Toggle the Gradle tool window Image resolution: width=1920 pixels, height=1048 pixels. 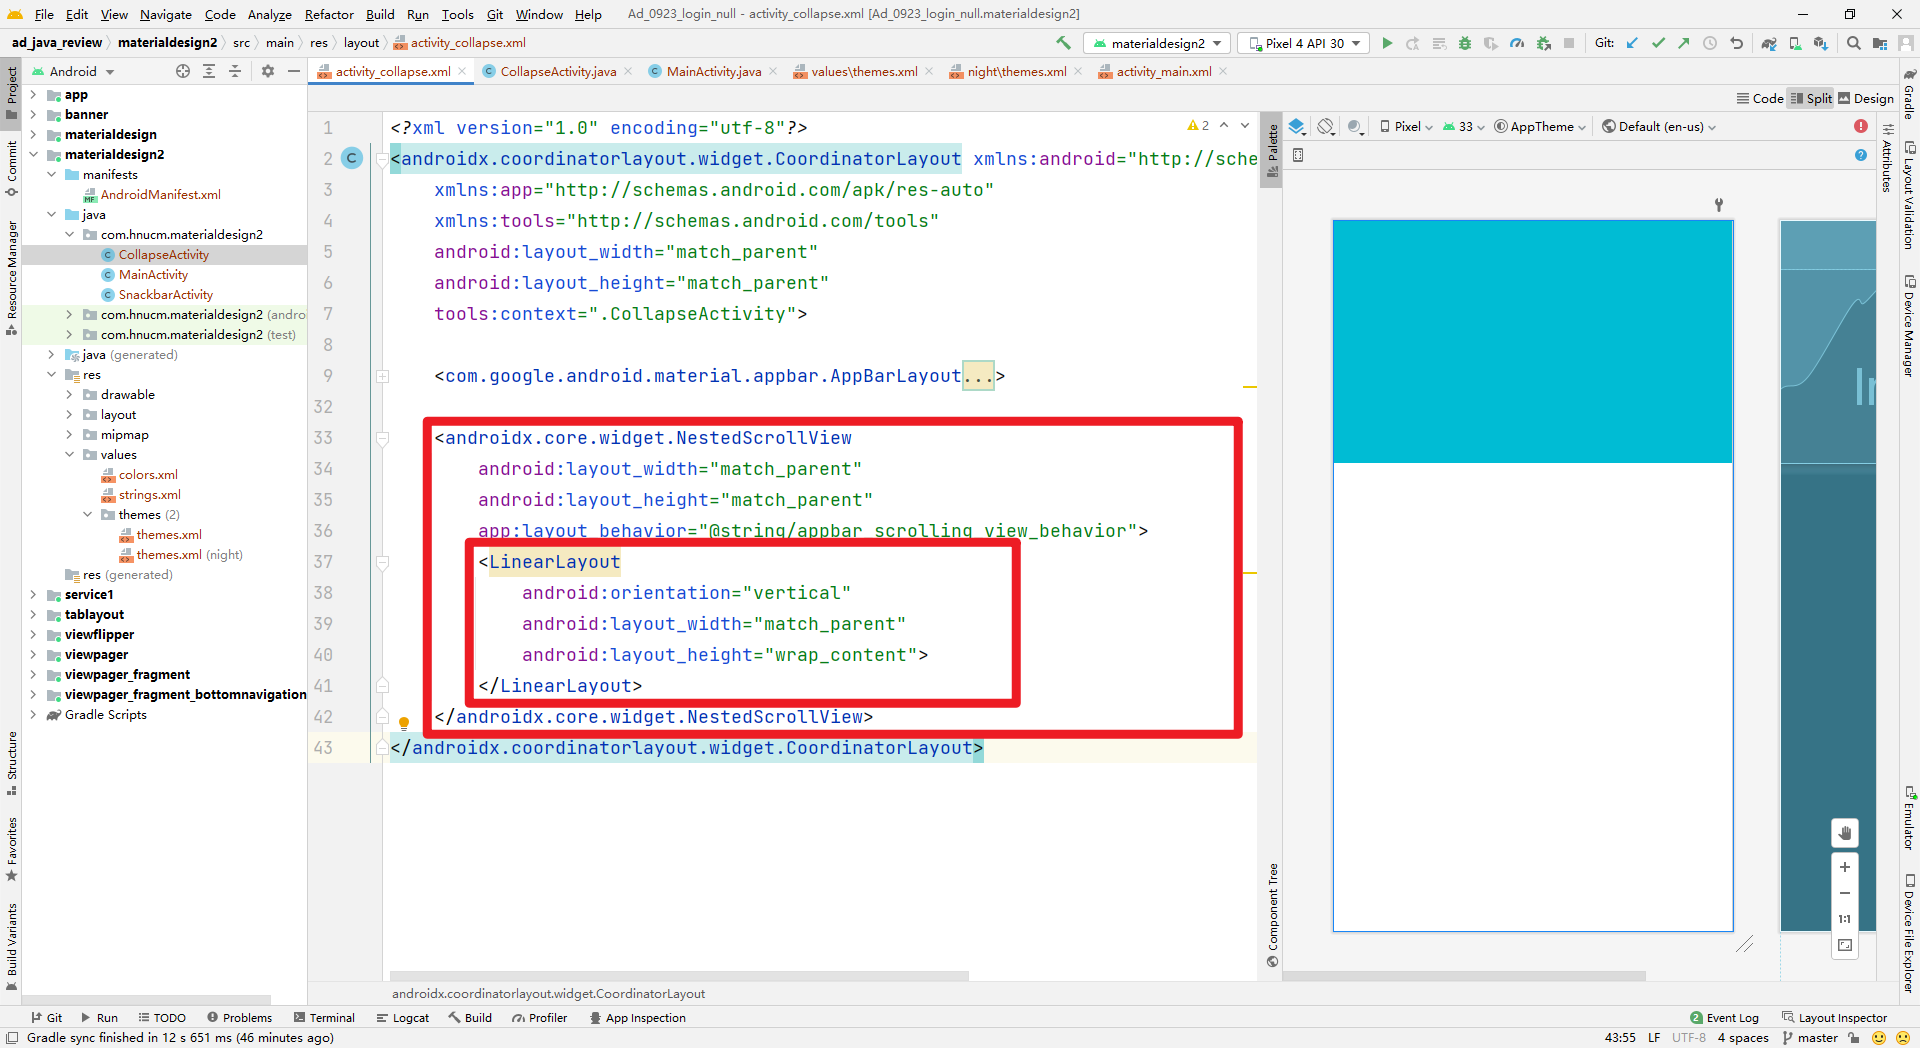(x=1909, y=95)
